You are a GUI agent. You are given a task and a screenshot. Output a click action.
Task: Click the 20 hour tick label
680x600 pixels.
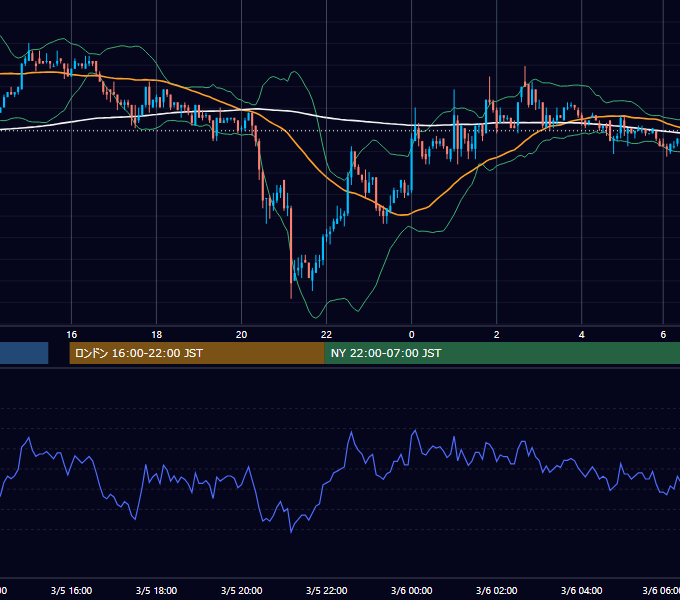coord(242,335)
